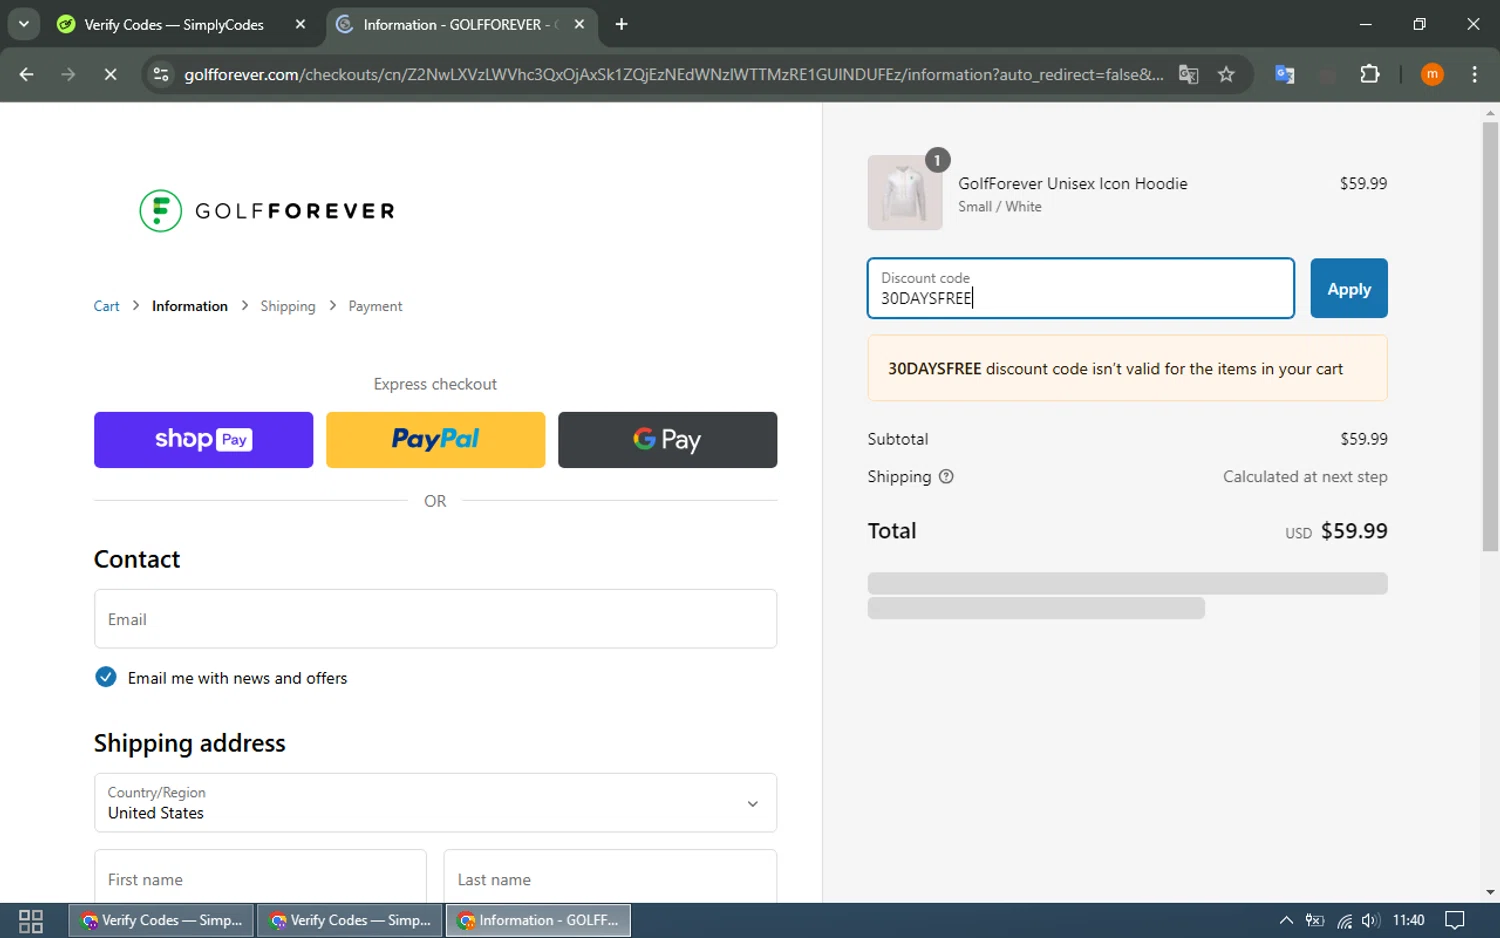This screenshot has width=1500, height=938.
Task: Switch to first Verify Codes taskbar window
Action: tap(162, 921)
